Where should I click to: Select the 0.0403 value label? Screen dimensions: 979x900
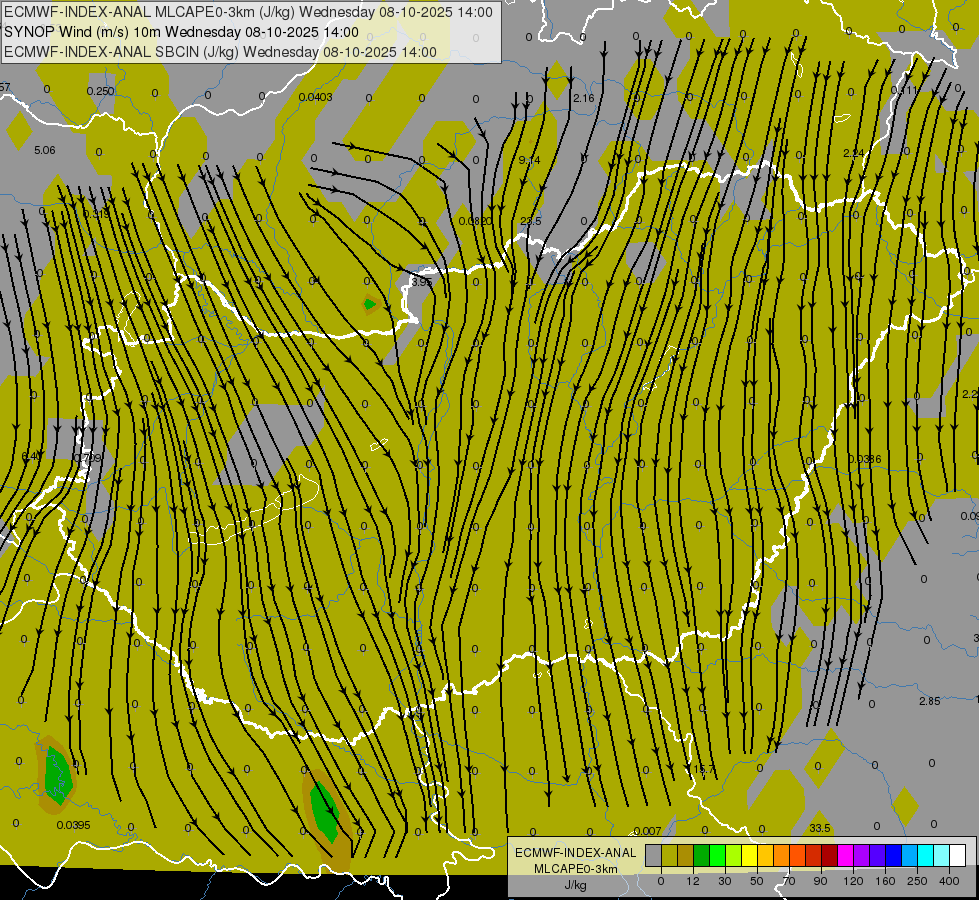point(315,97)
